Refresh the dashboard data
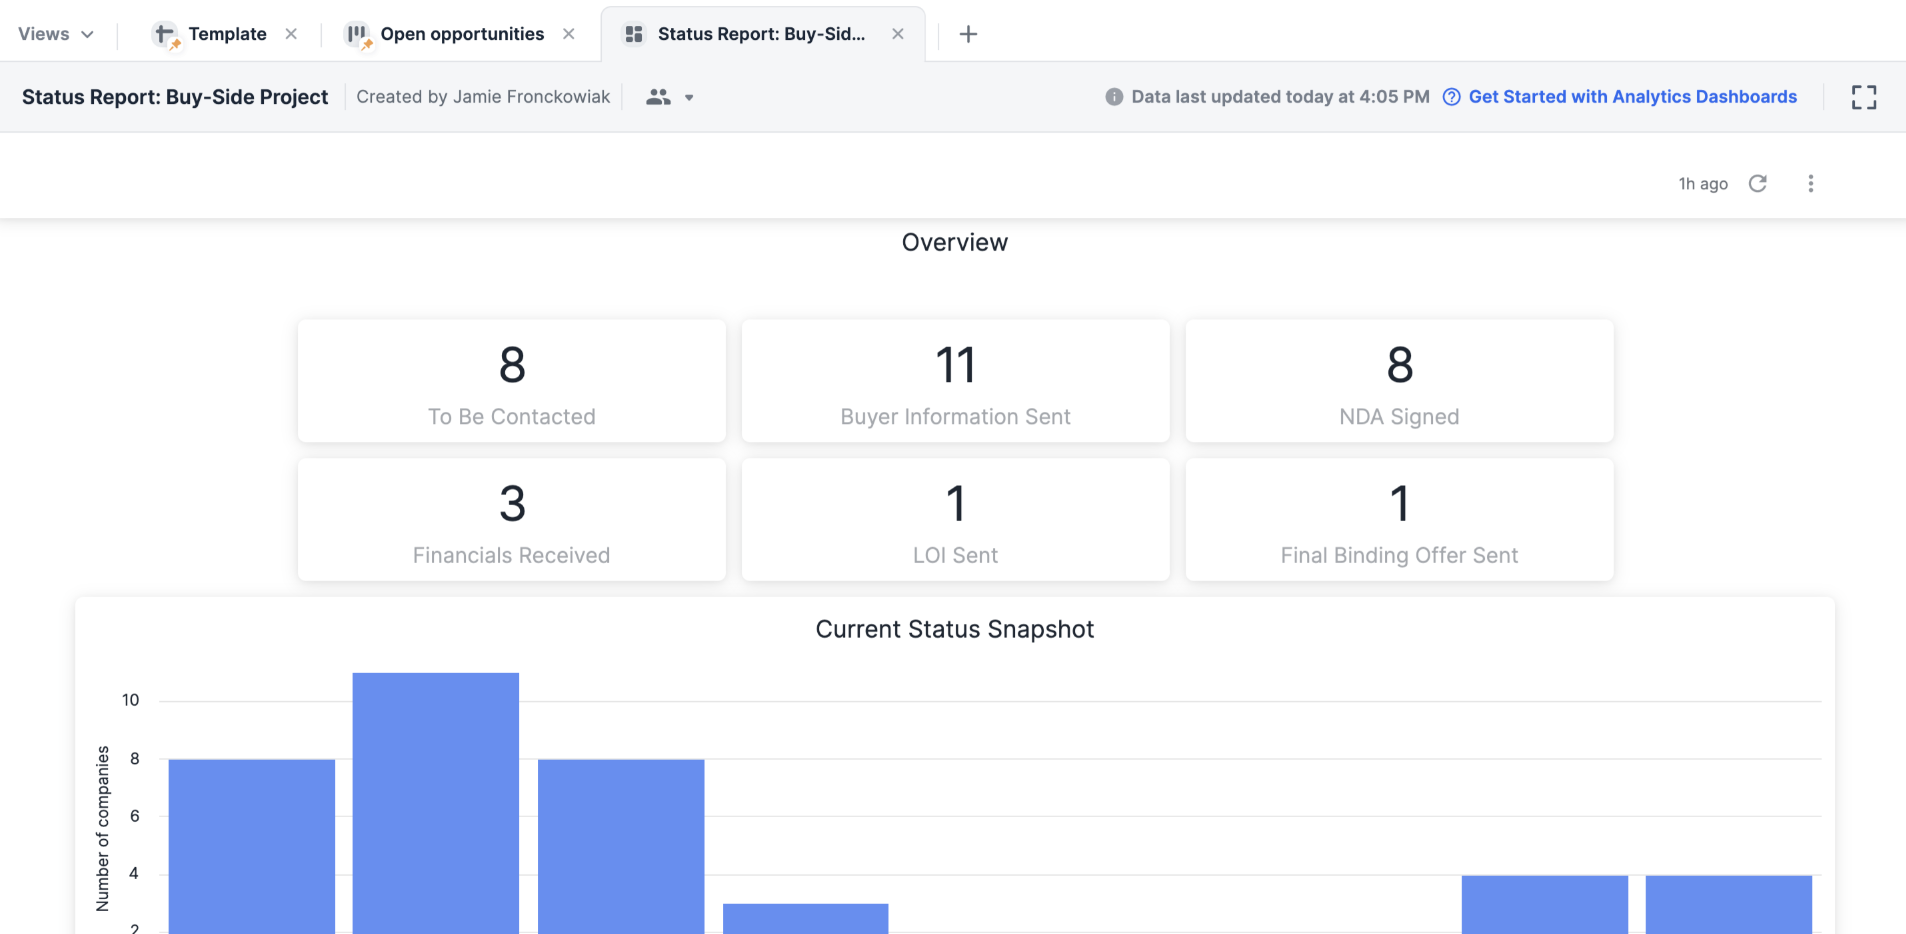Image resolution: width=1906 pixels, height=934 pixels. click(1758, 183)
